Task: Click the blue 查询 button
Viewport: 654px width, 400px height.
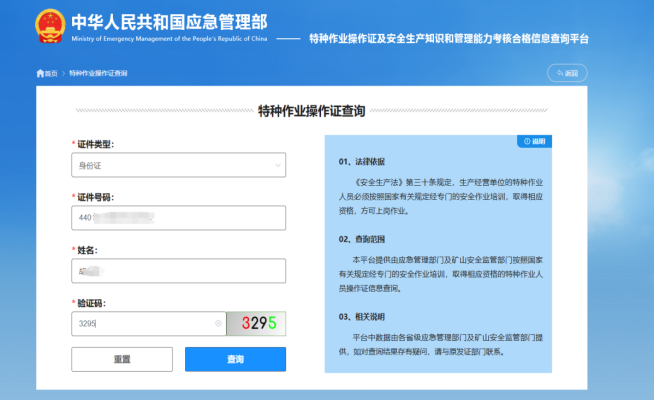Action: click(235, 359)
